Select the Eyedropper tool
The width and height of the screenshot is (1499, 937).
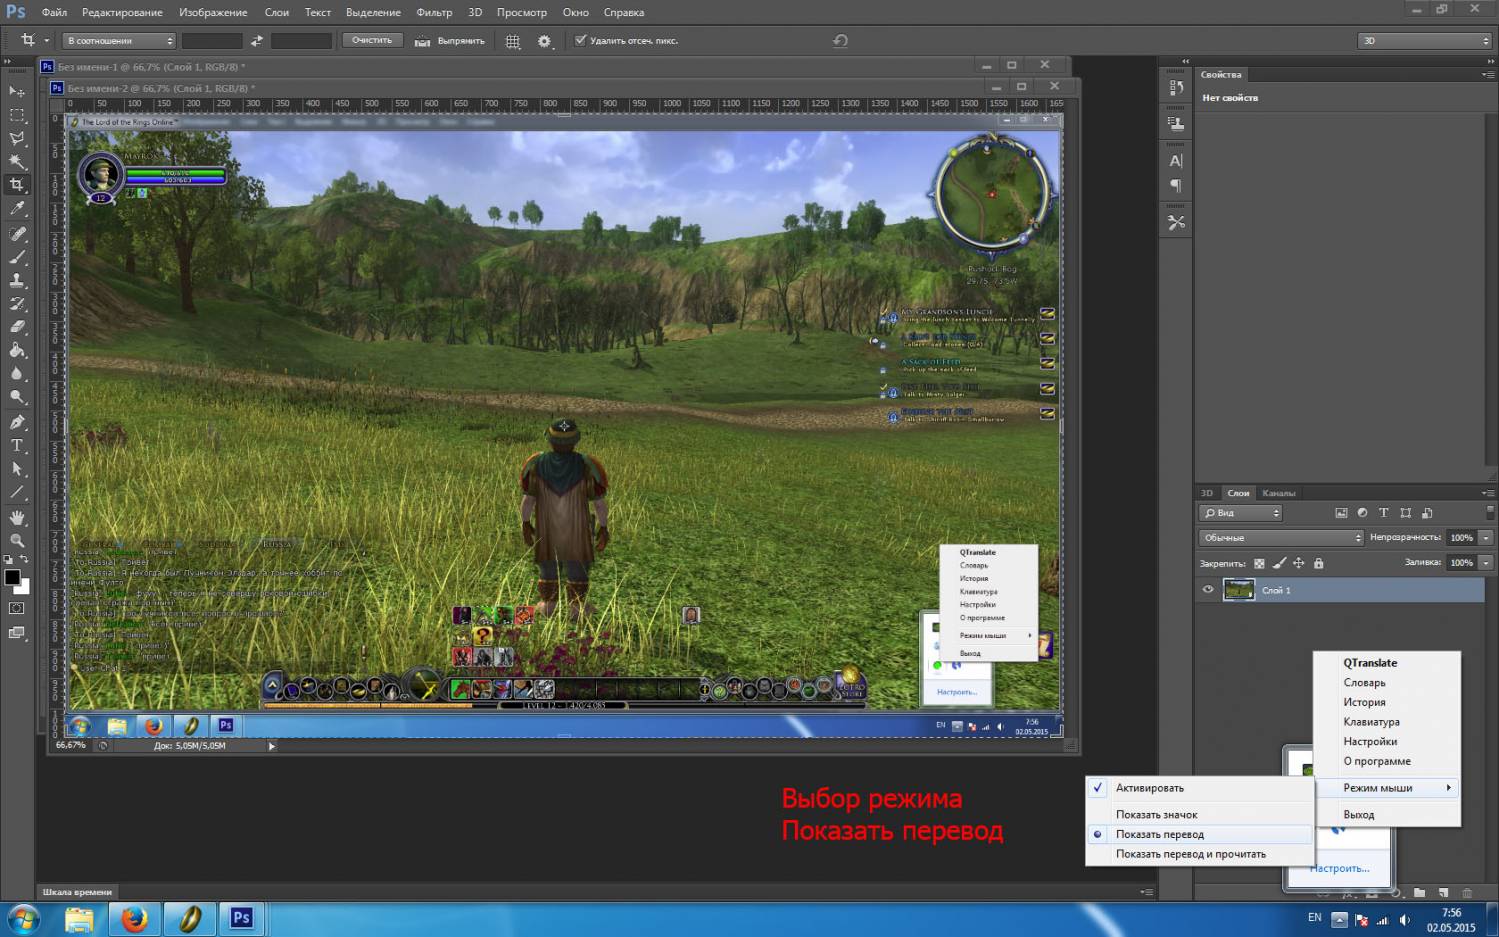[17, 209]
